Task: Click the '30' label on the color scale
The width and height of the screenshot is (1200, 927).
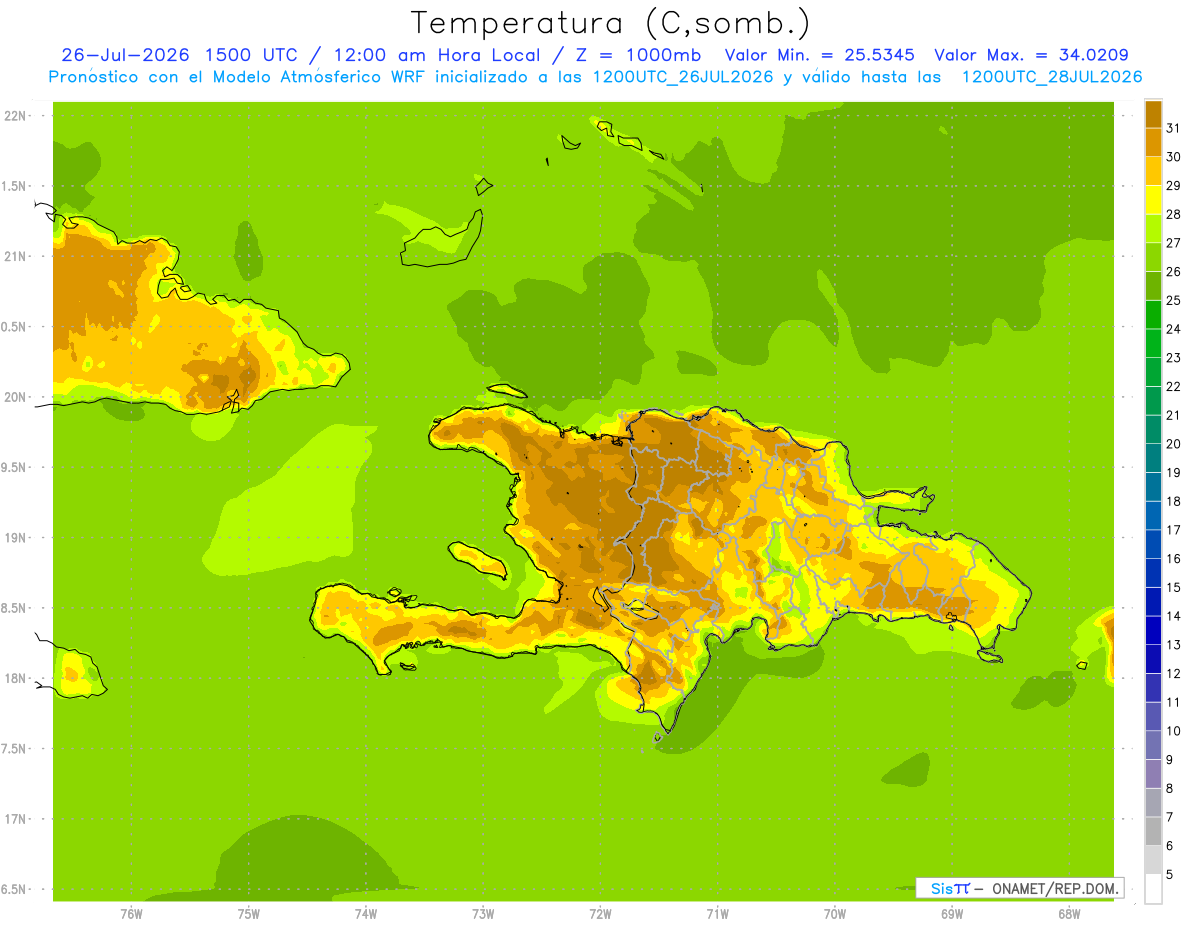Action: coord(1173,157)
